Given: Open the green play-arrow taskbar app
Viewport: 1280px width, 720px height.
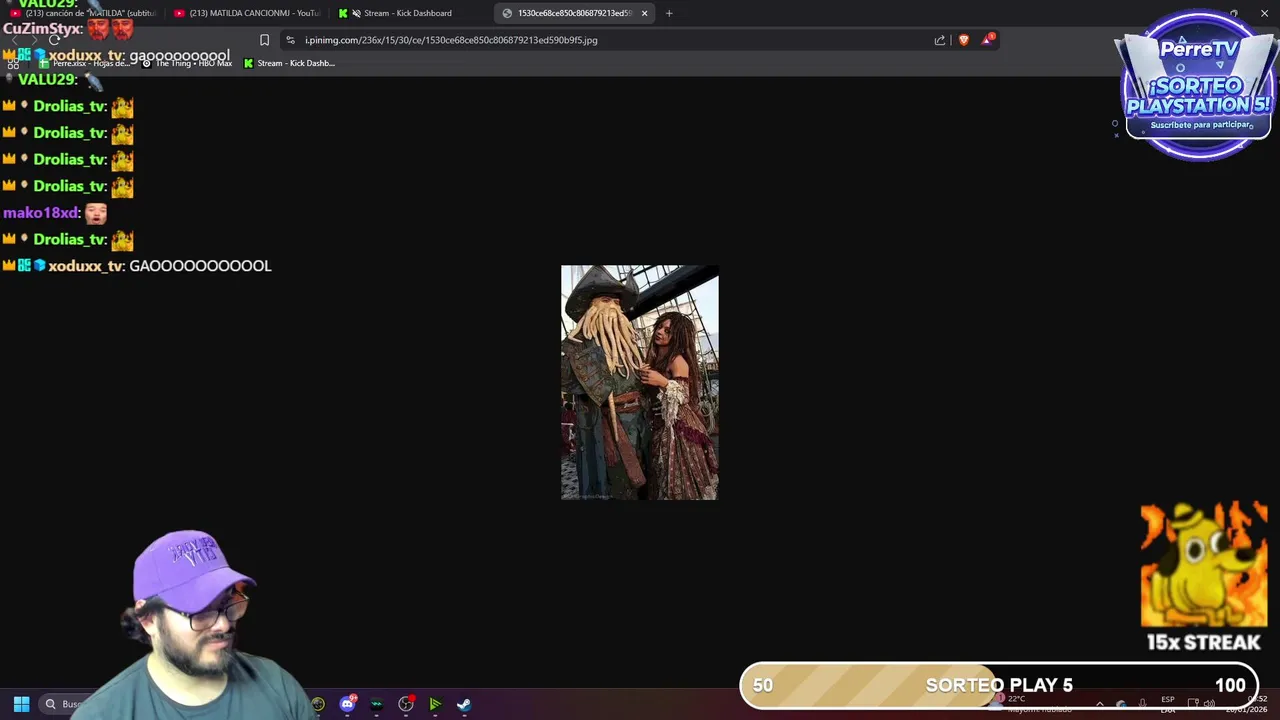Looking at the screenshot, I should click(435, 704).
